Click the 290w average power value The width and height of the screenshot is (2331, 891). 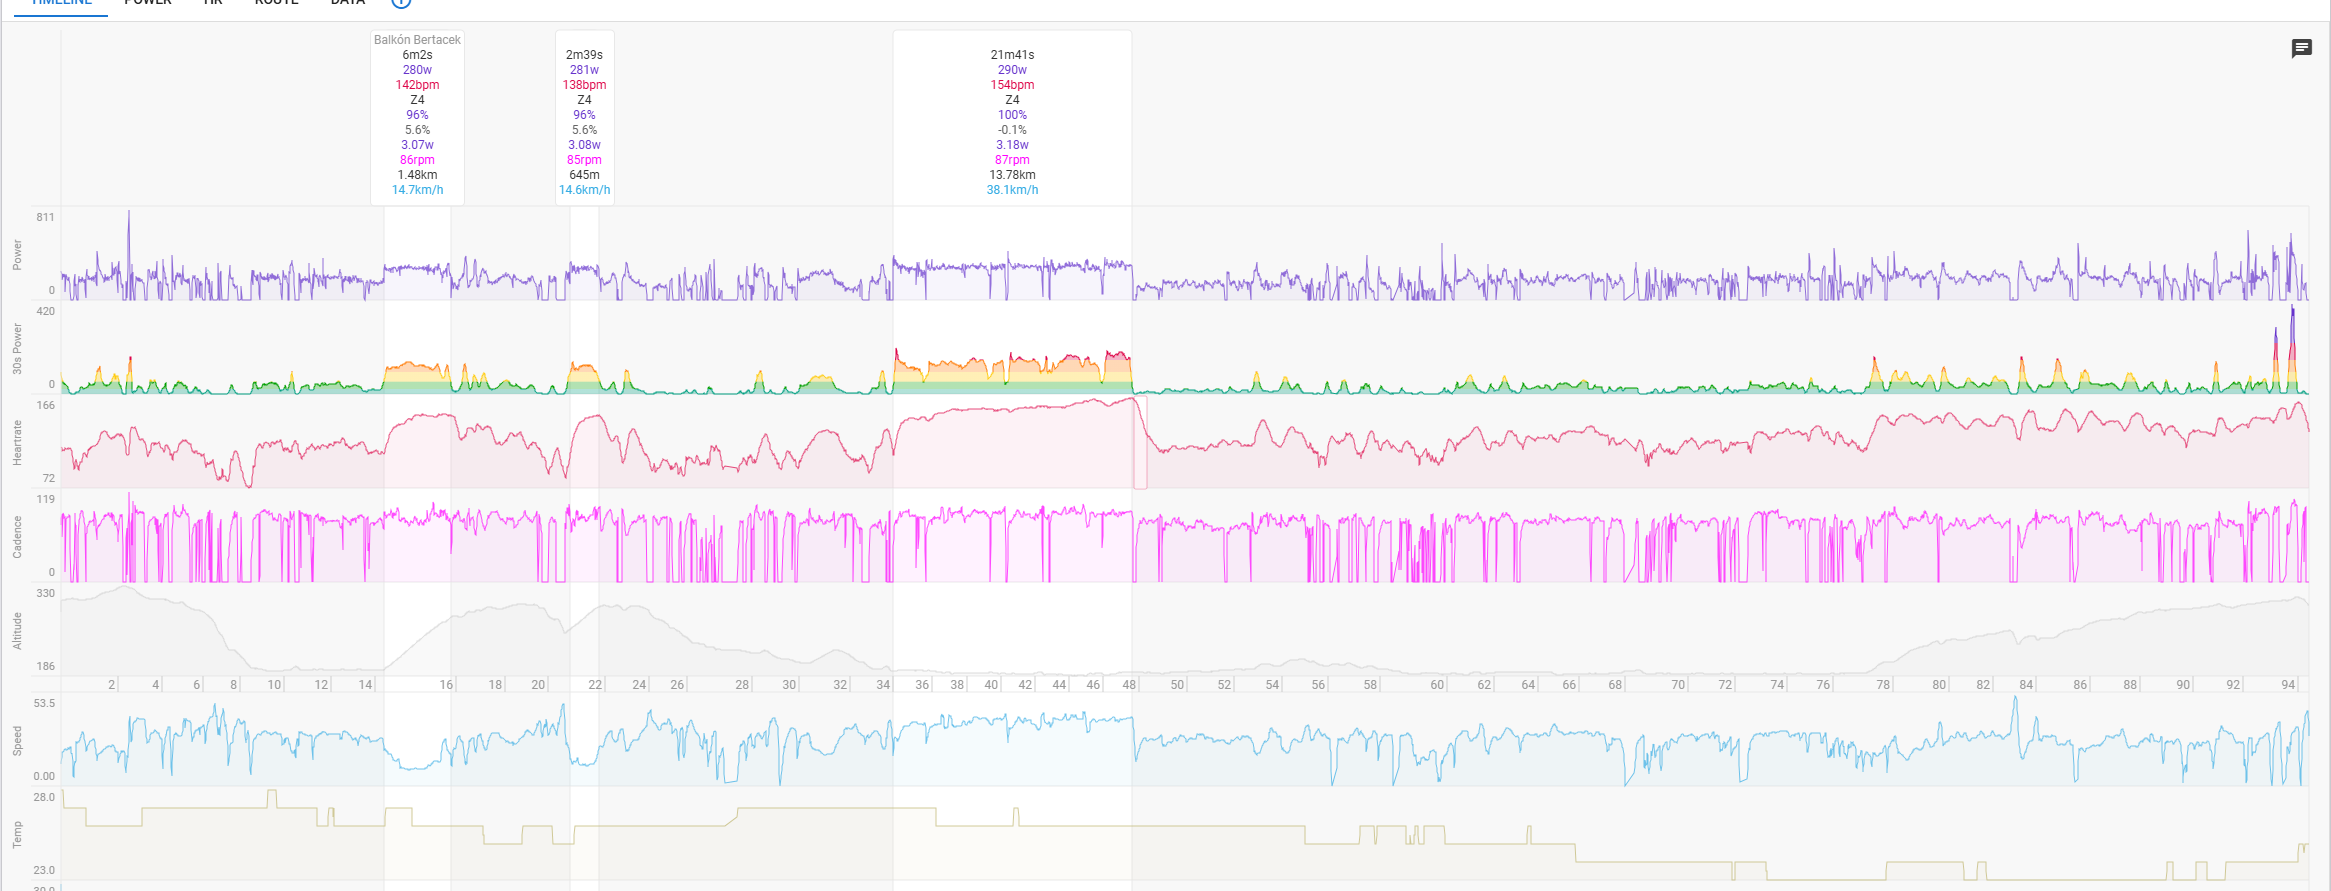(1012, 70)
